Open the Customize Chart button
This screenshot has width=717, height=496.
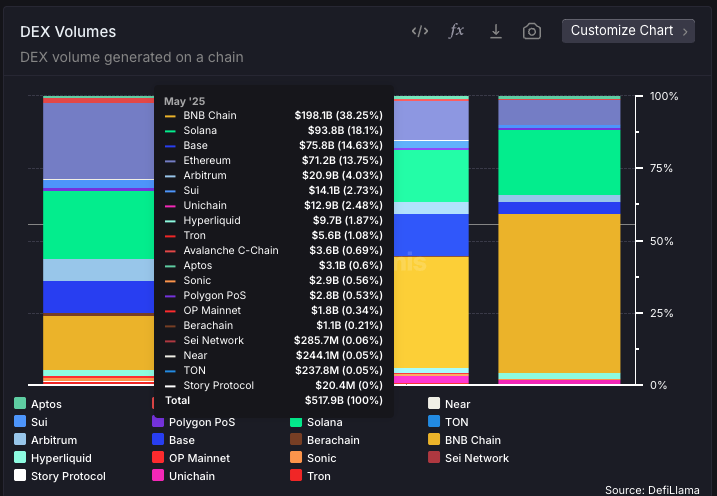(x=628, y=31)
